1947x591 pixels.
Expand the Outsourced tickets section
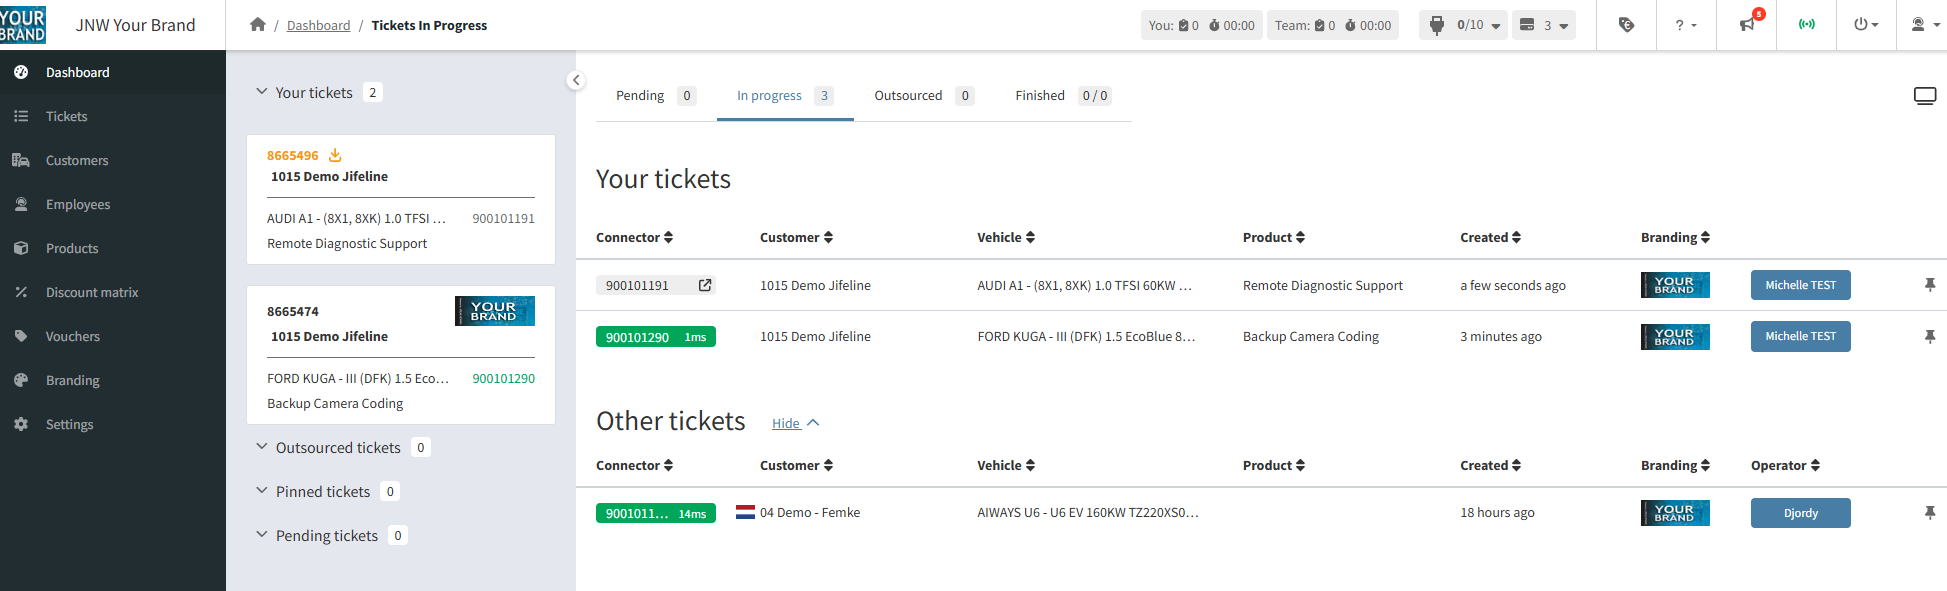click(x=337, y=448)
